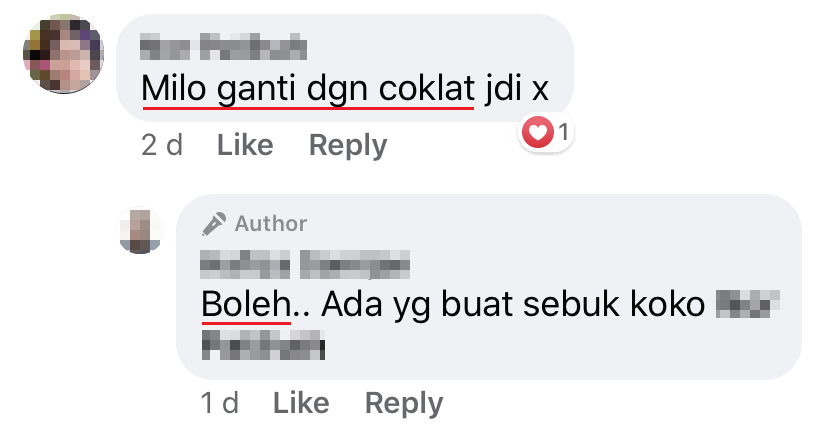Like the "Milo ganti dgn coklat" comment
The height and width of the screenshot is (425, 828).
tap(245, 145)
